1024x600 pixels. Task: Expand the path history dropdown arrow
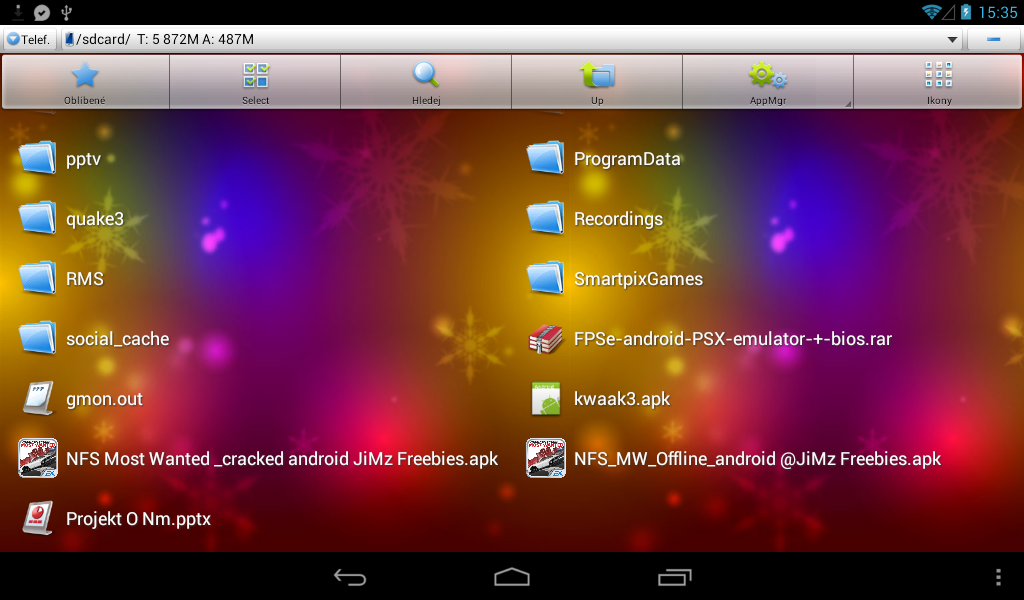tap(953, 40)
